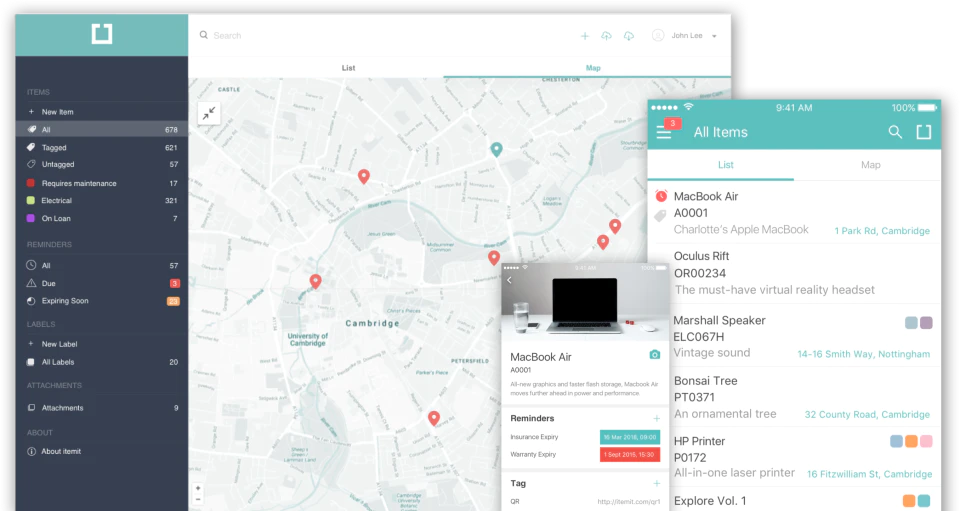Click the purple label swatch on Marshall Speaker
960x511 pixels.
click(926, 323)
